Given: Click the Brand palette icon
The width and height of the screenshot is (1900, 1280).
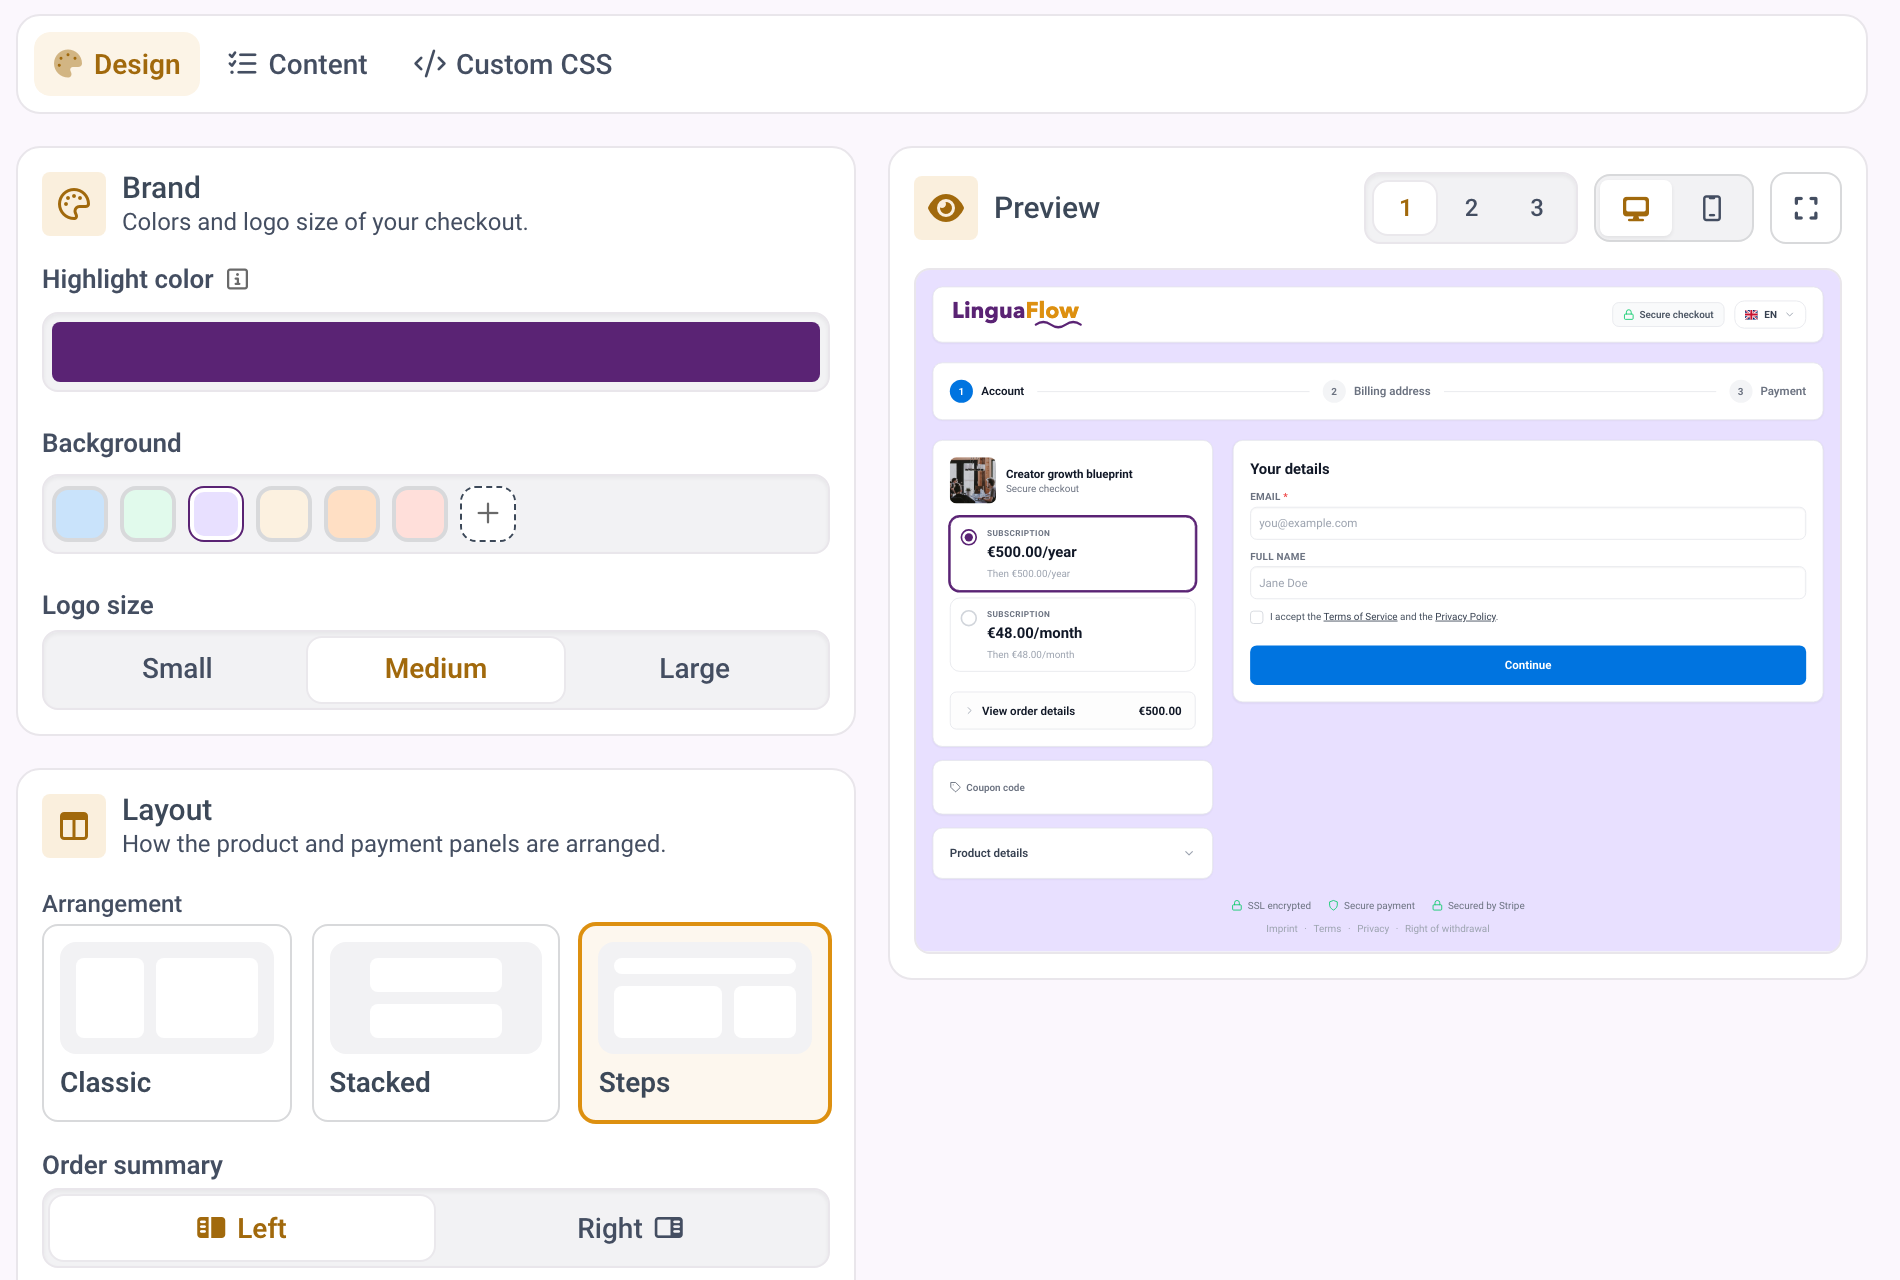Looking at the screenshot, I should tap(74, 204).
